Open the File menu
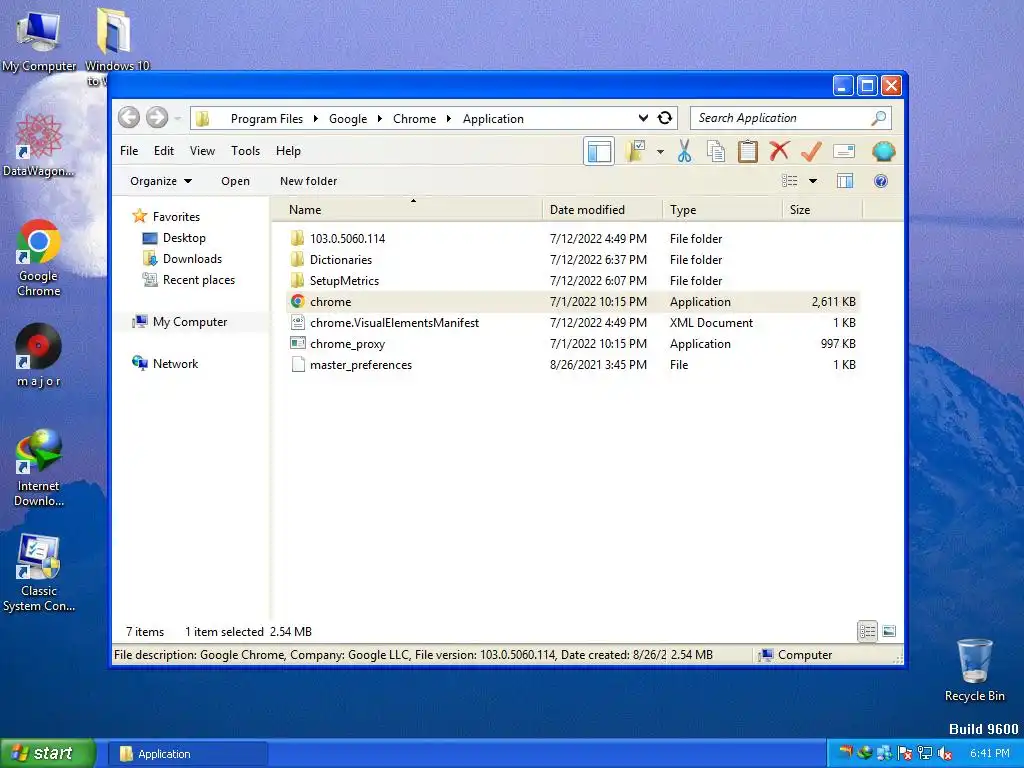This screenshot has width=1024, height=768. (x=129, y=151)
